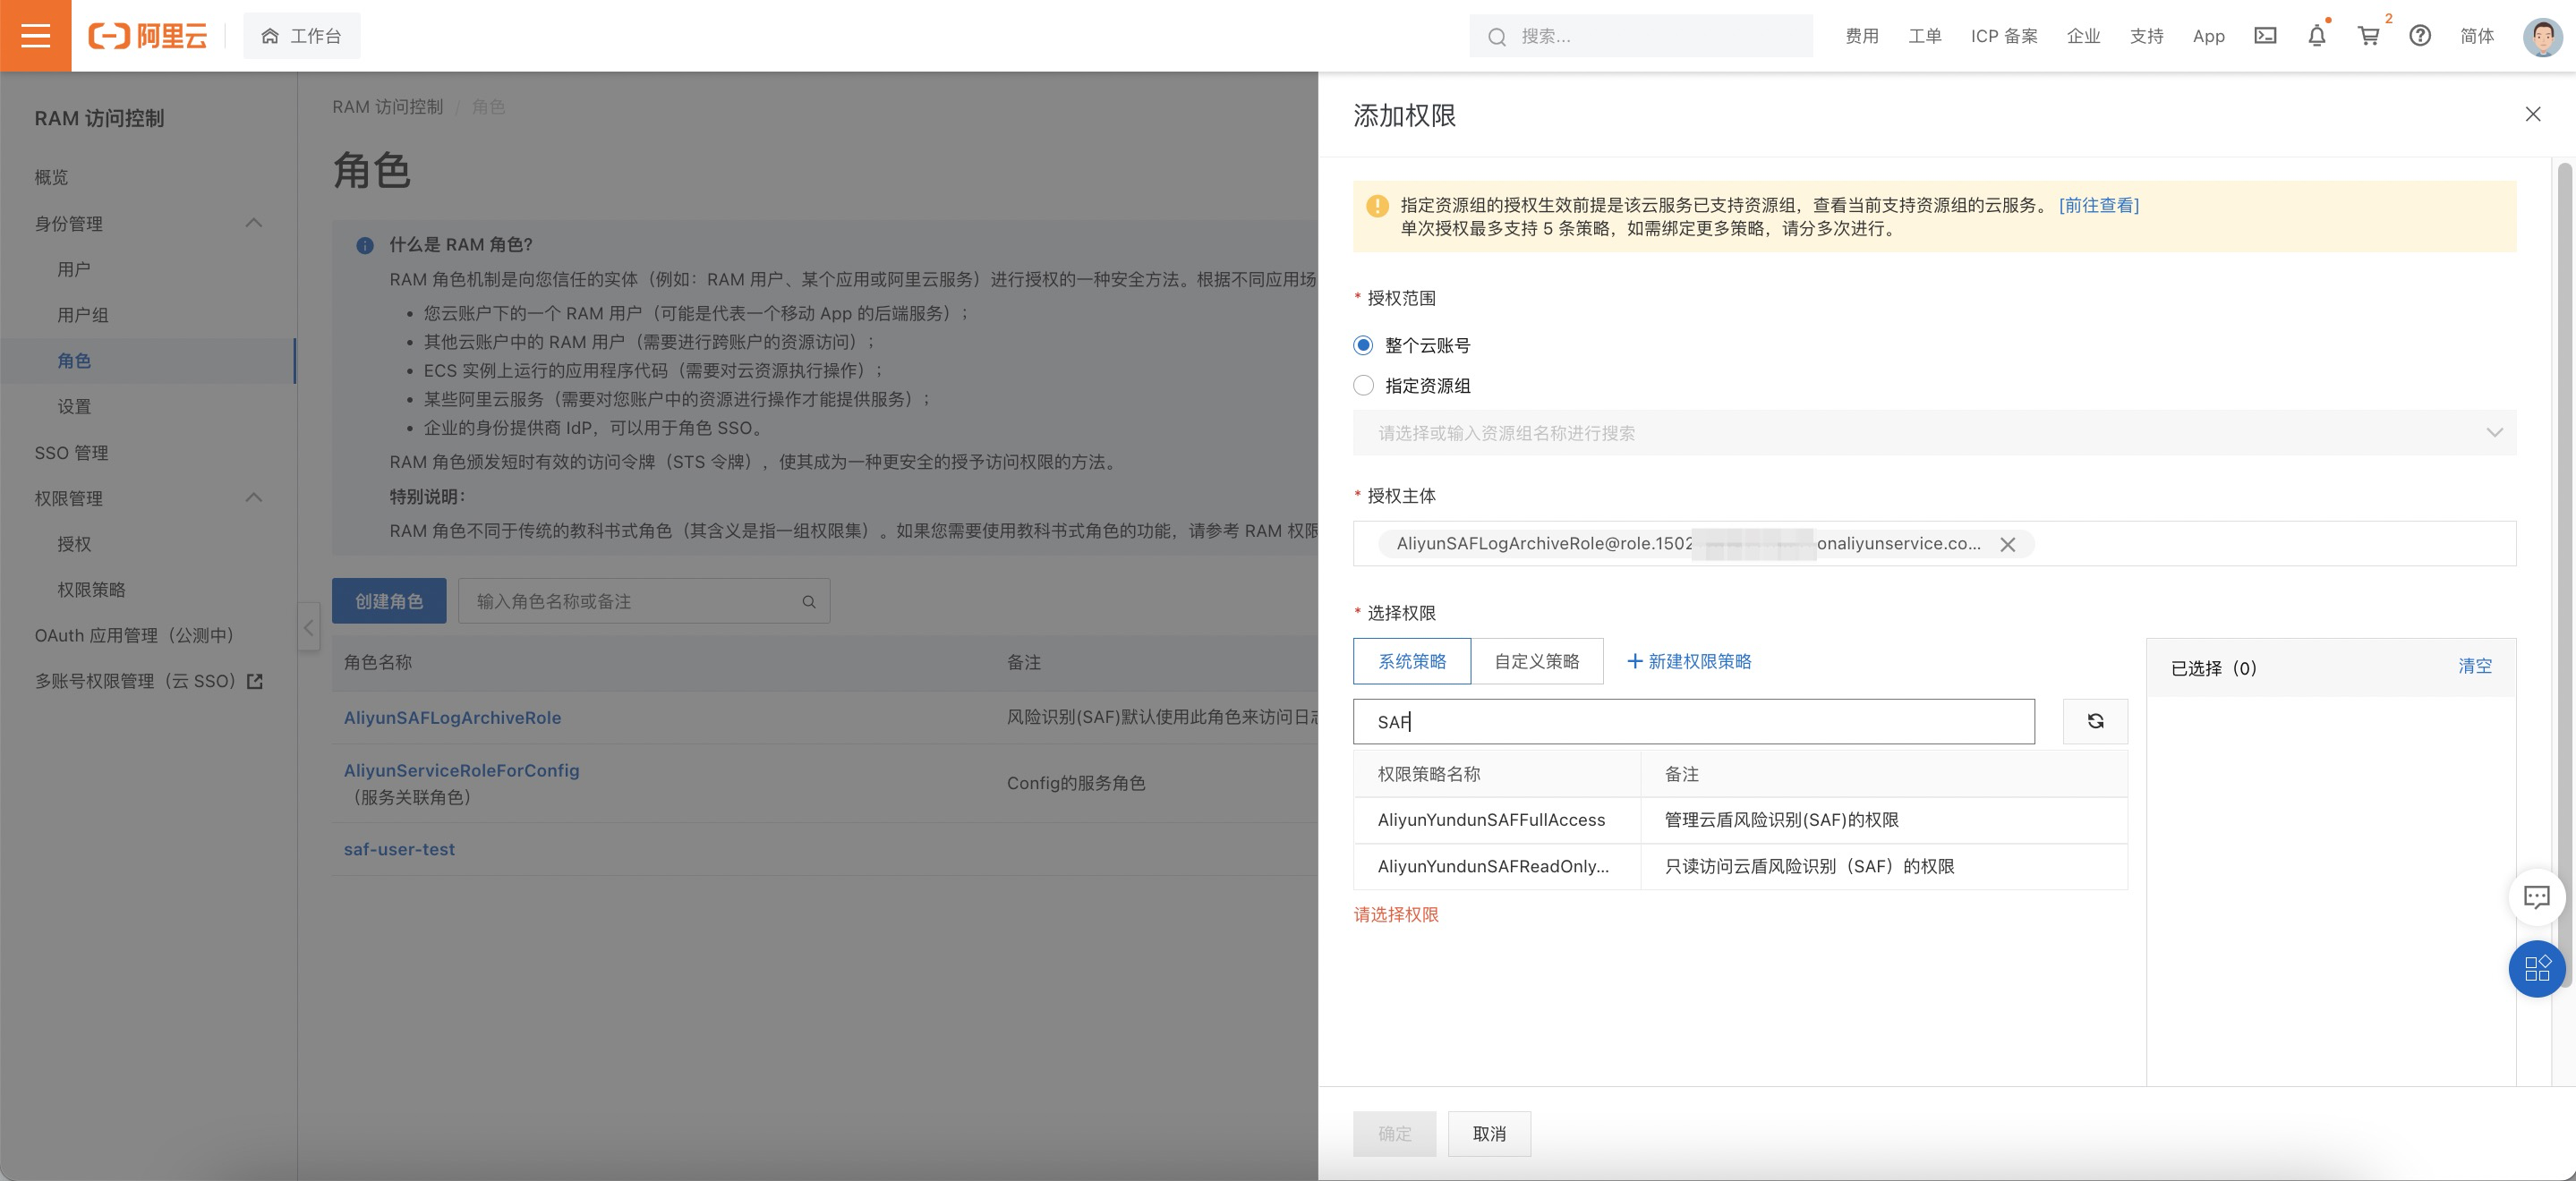This screenshot has width=2576, height=1181.
Task: Click the 前往查看 link
Action: 2098,205
